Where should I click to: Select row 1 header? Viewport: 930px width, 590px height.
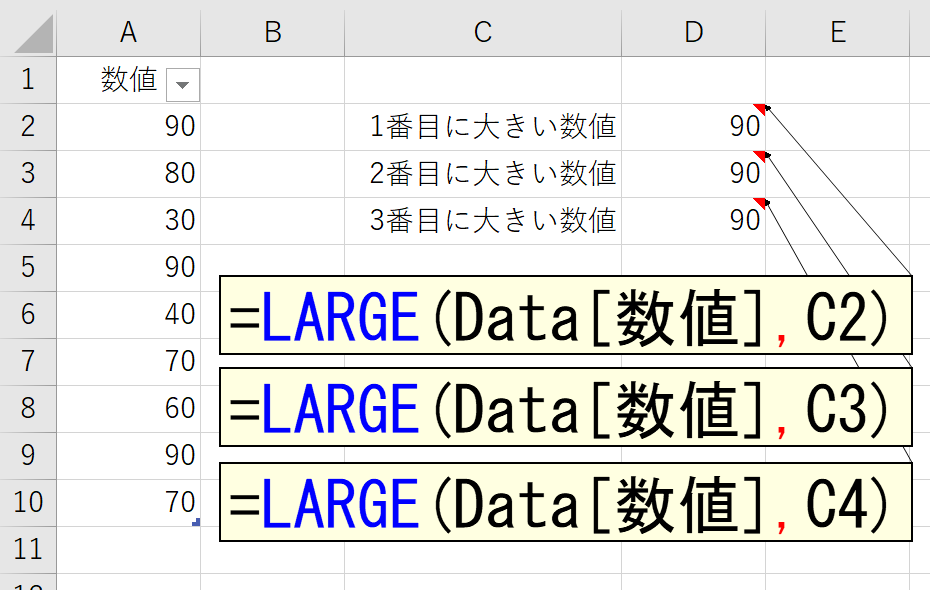[x=28, y=80]
